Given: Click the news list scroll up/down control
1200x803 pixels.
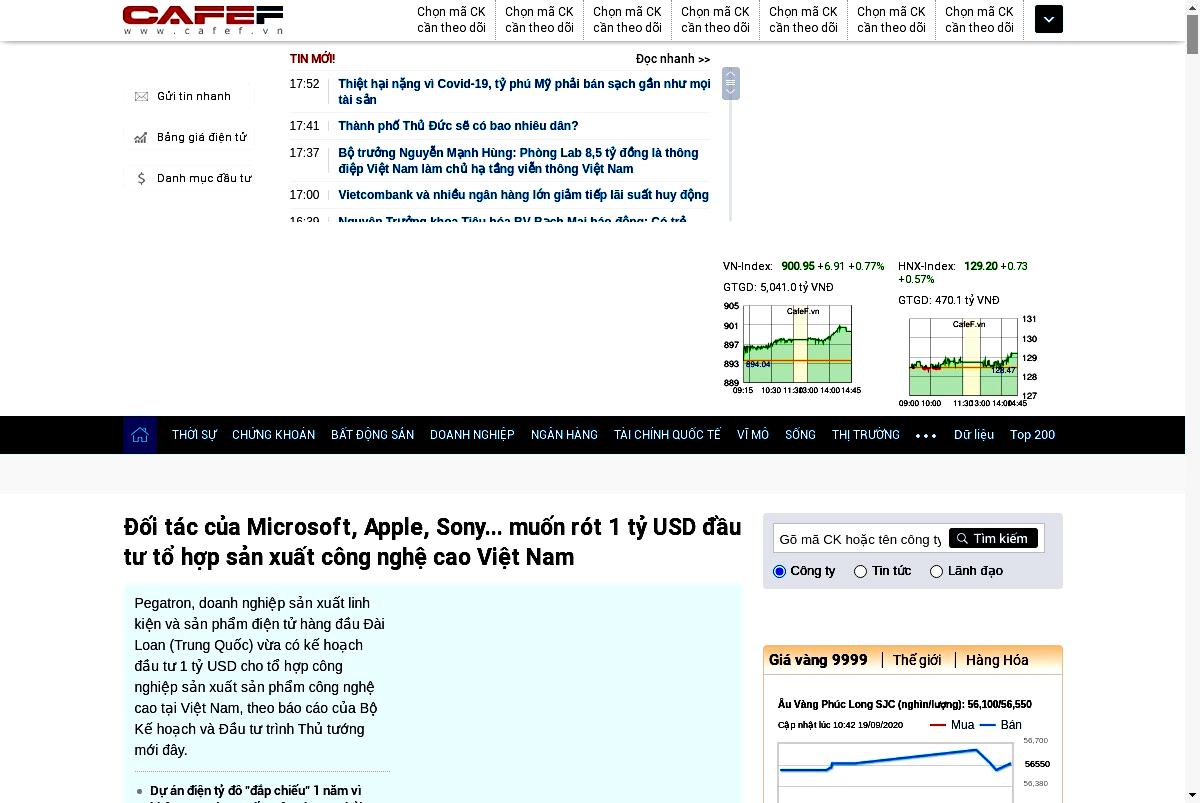Looking at the screenshot, I should click(731, 83).
